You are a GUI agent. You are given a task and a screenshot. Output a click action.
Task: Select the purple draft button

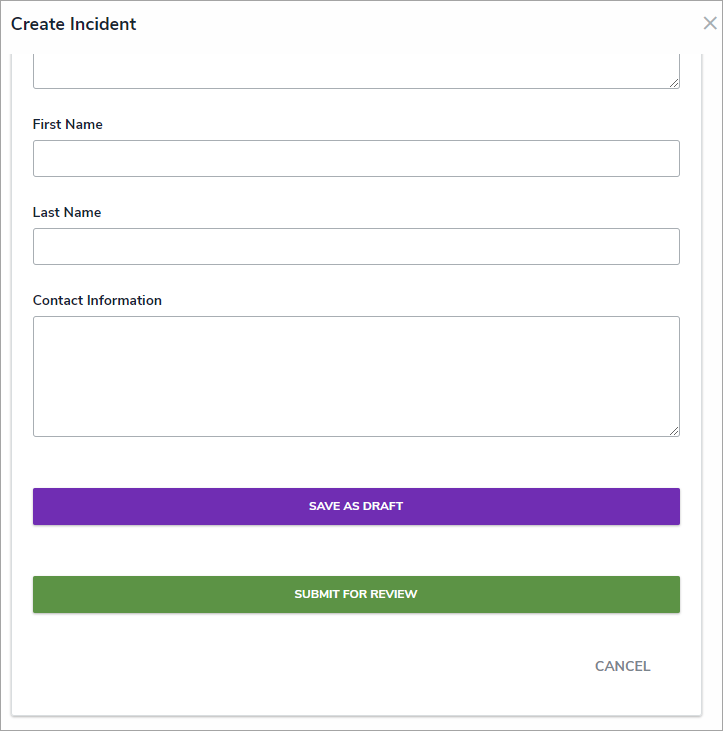click(356, 506)
